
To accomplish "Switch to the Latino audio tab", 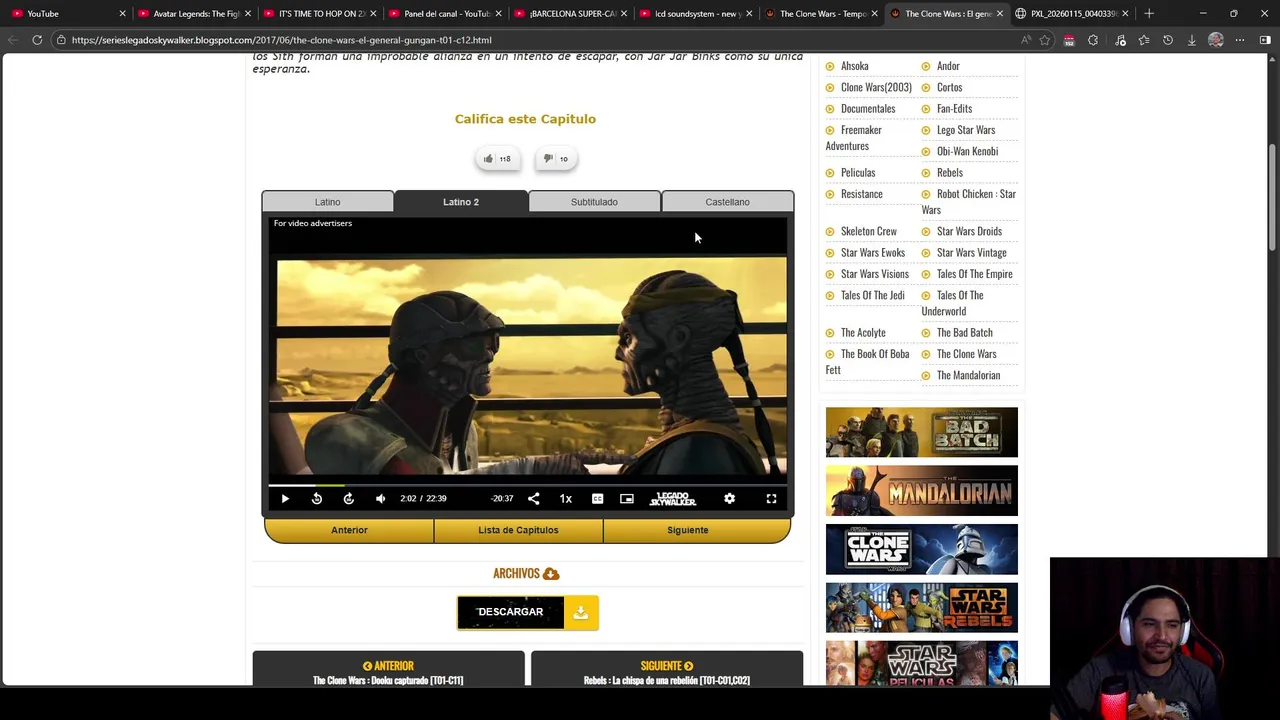I will 328,202.
